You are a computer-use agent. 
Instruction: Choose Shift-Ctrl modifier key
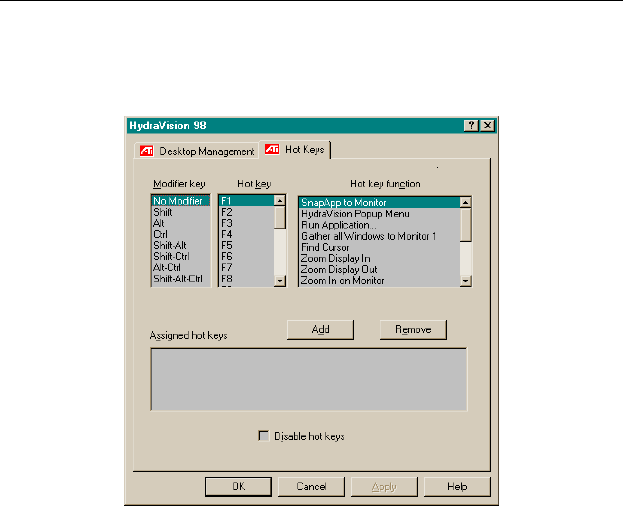pos(181,256)
